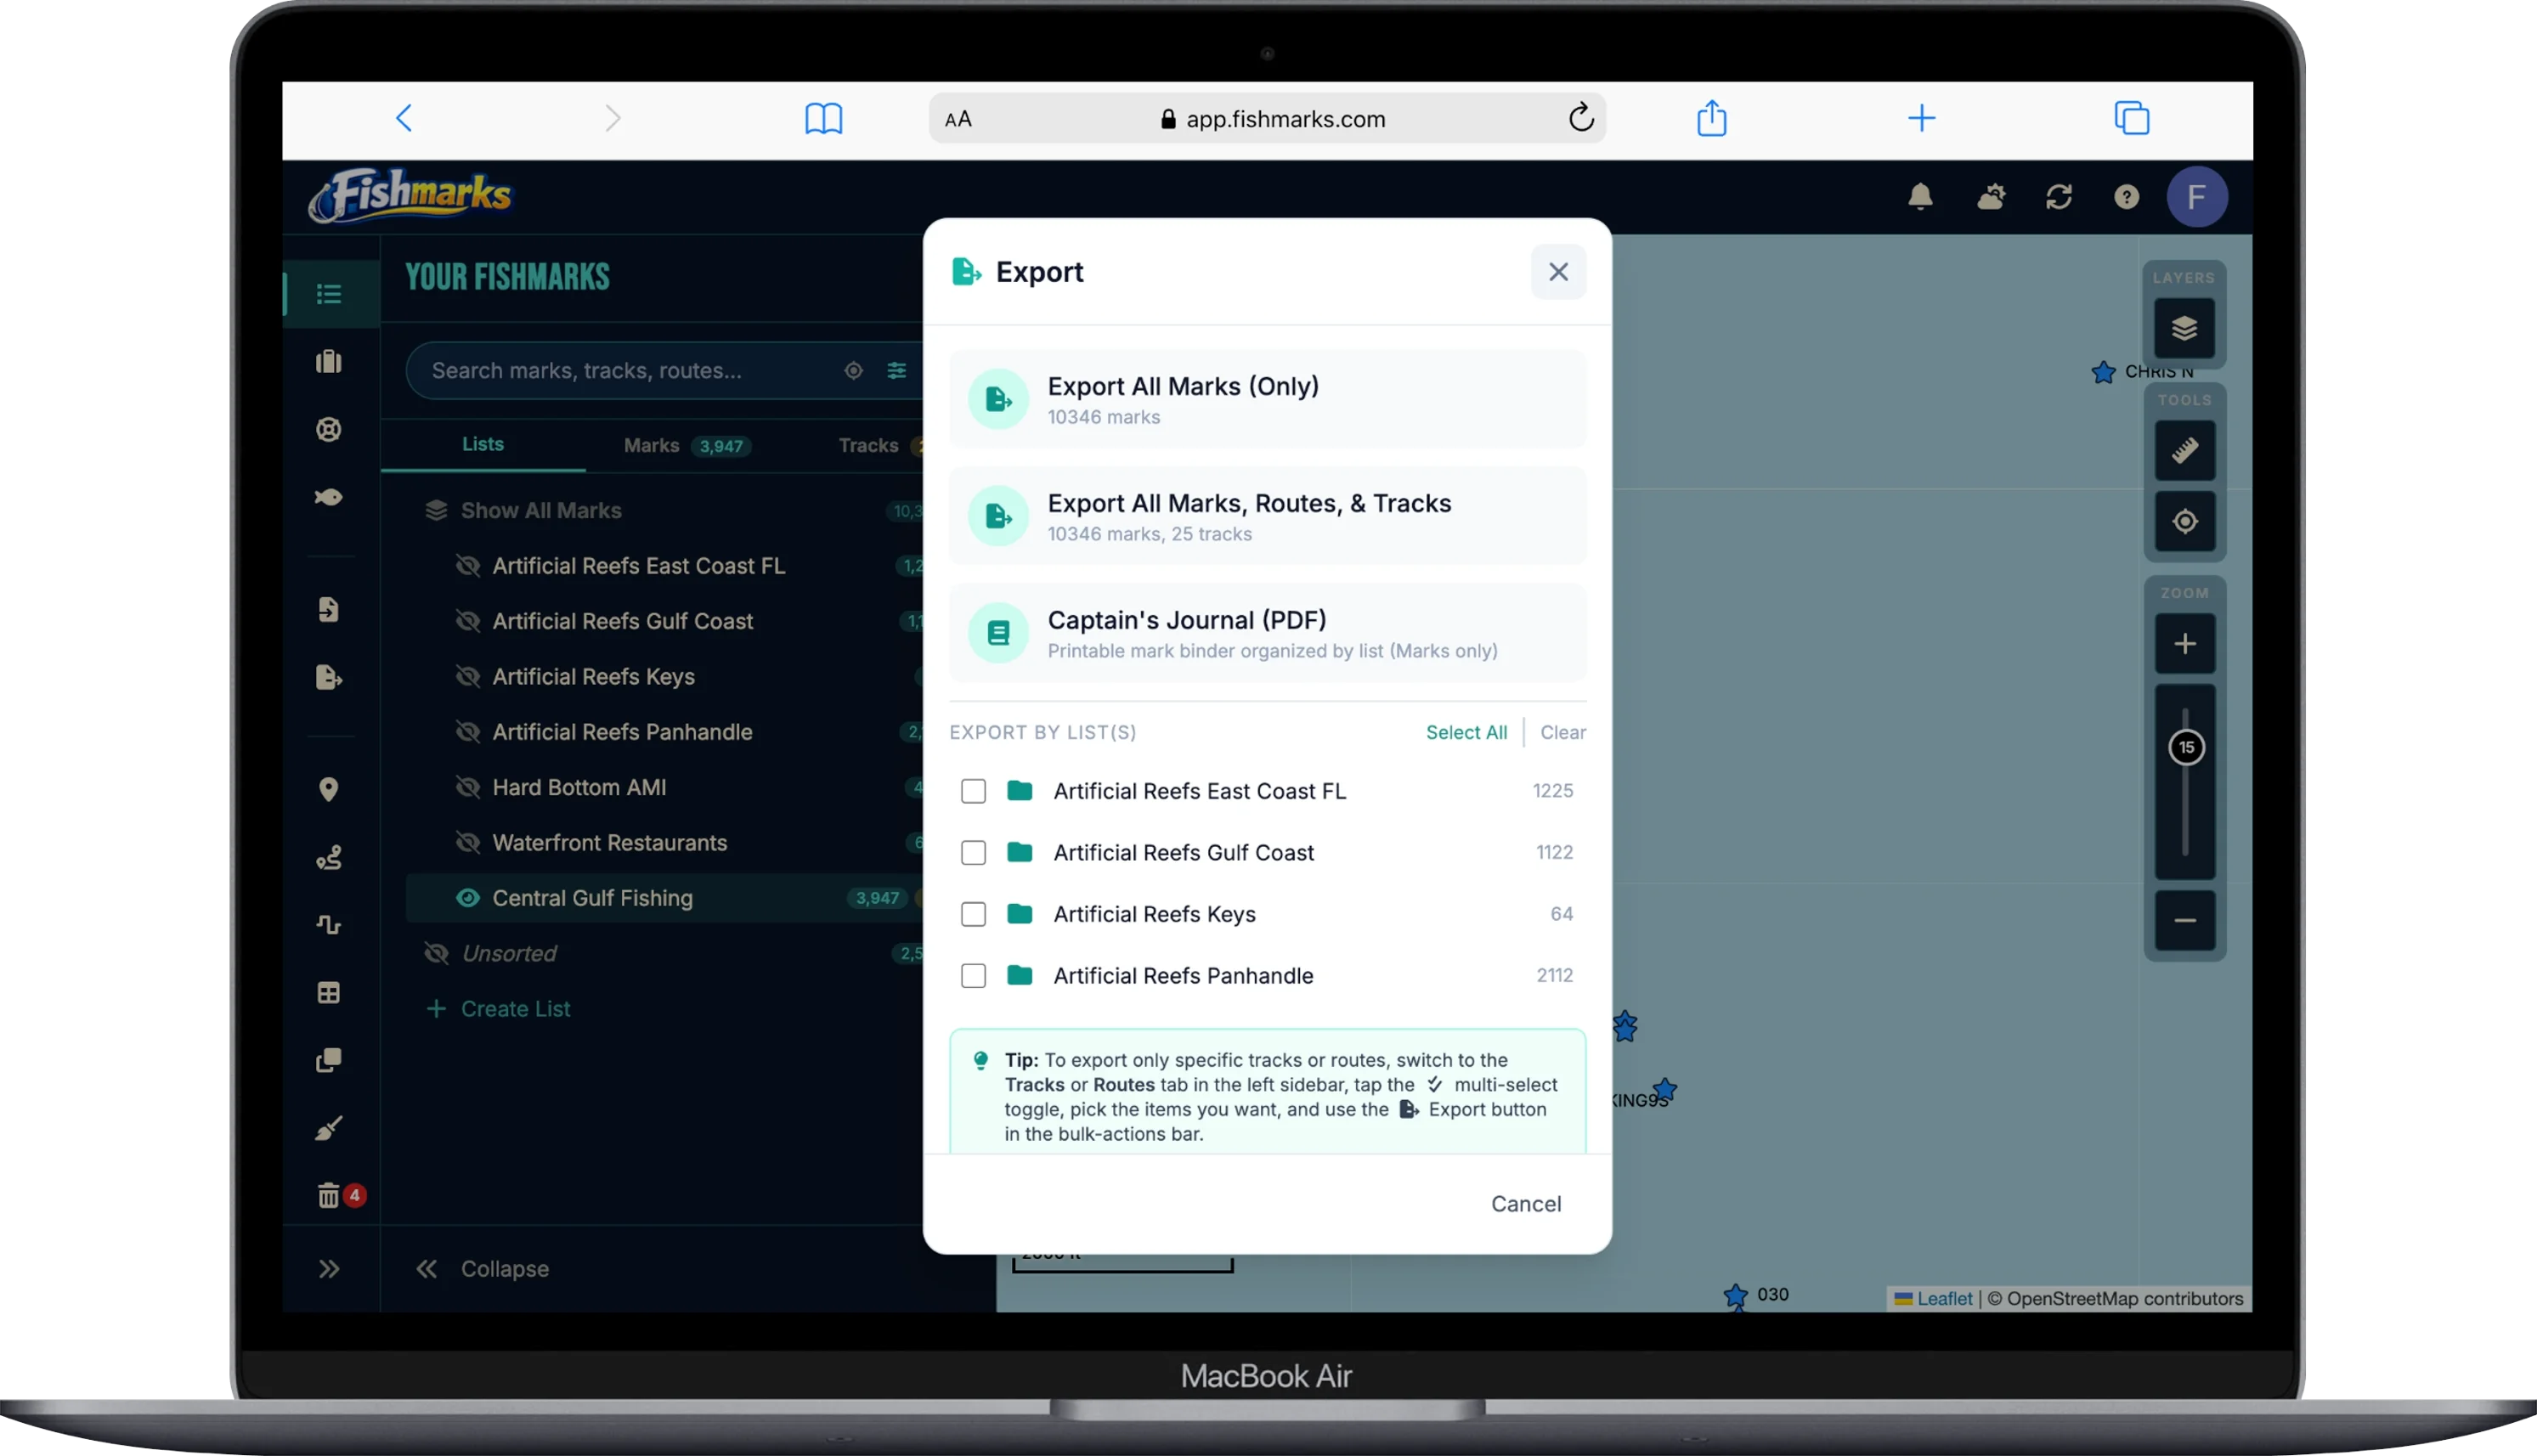Viewport: 2537px width, 1456px height.
Task: Select the ruler measure tool
Action: tap(2184, 451)
